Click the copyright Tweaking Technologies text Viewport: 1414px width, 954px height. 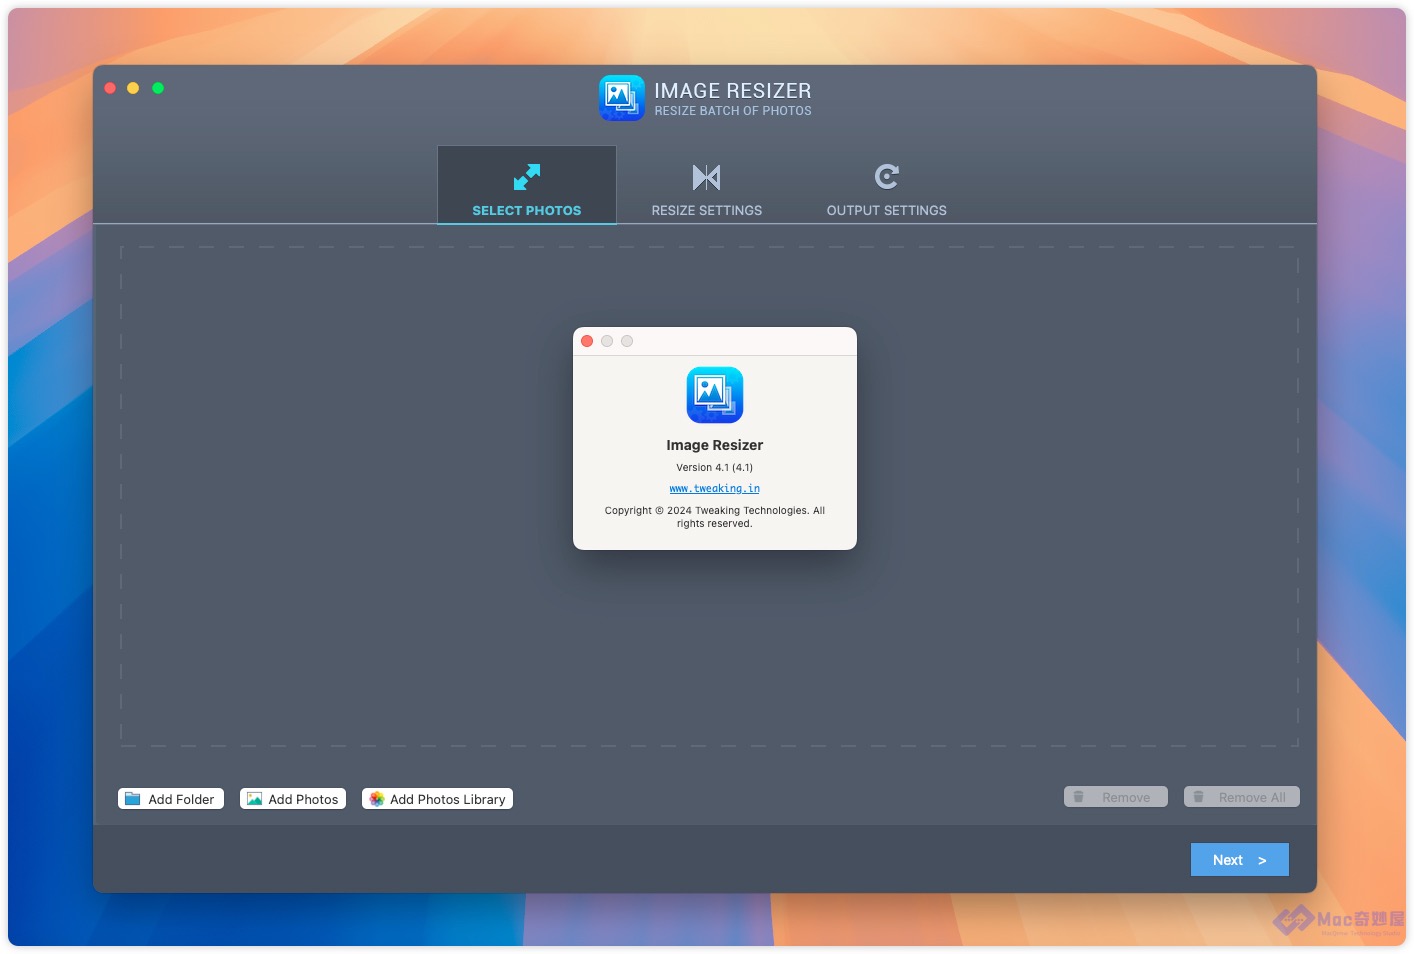click(x=715, y=517)
